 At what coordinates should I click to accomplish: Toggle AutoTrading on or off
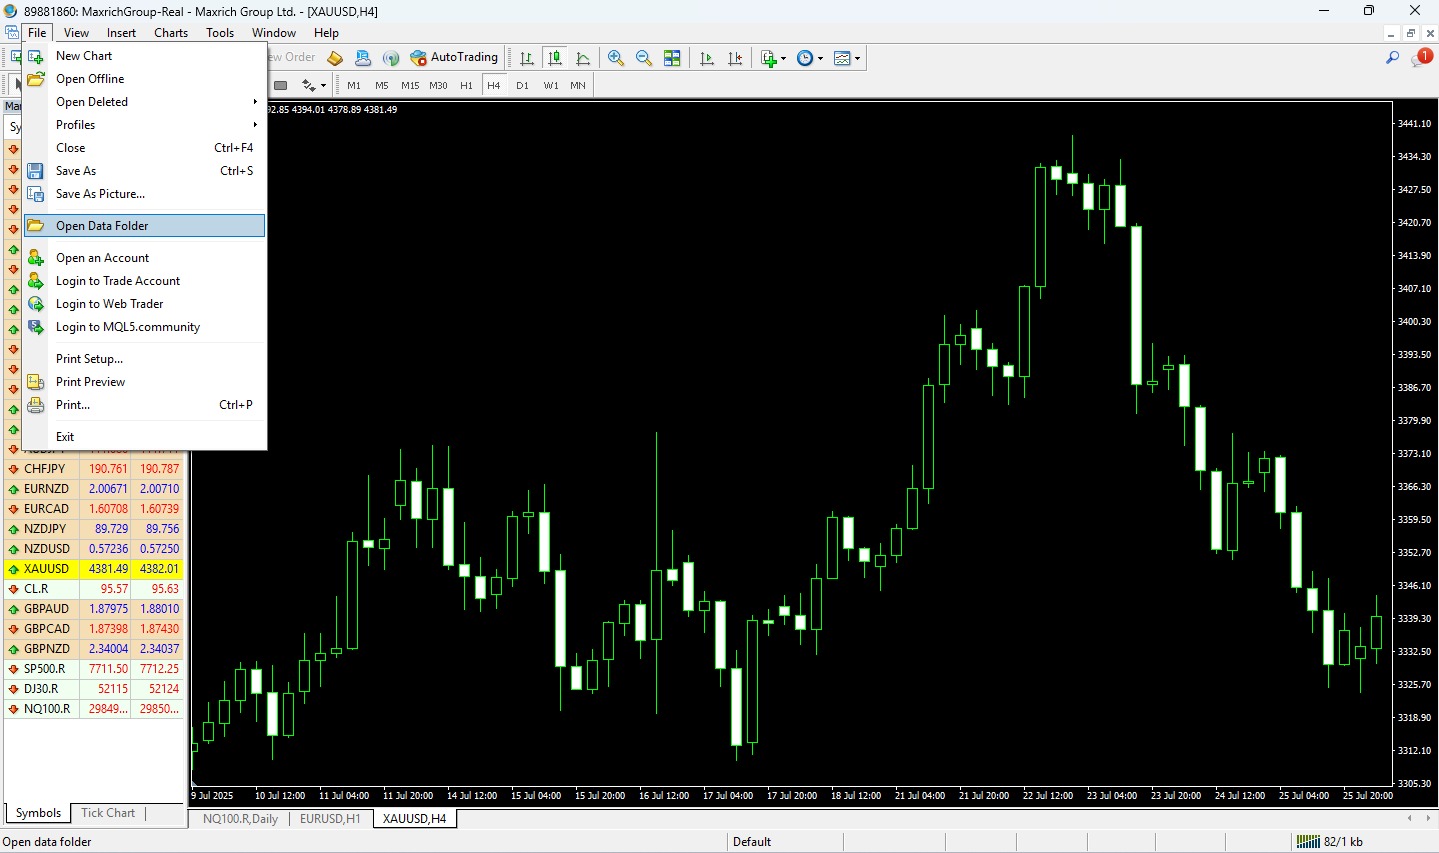coord(455,58)
